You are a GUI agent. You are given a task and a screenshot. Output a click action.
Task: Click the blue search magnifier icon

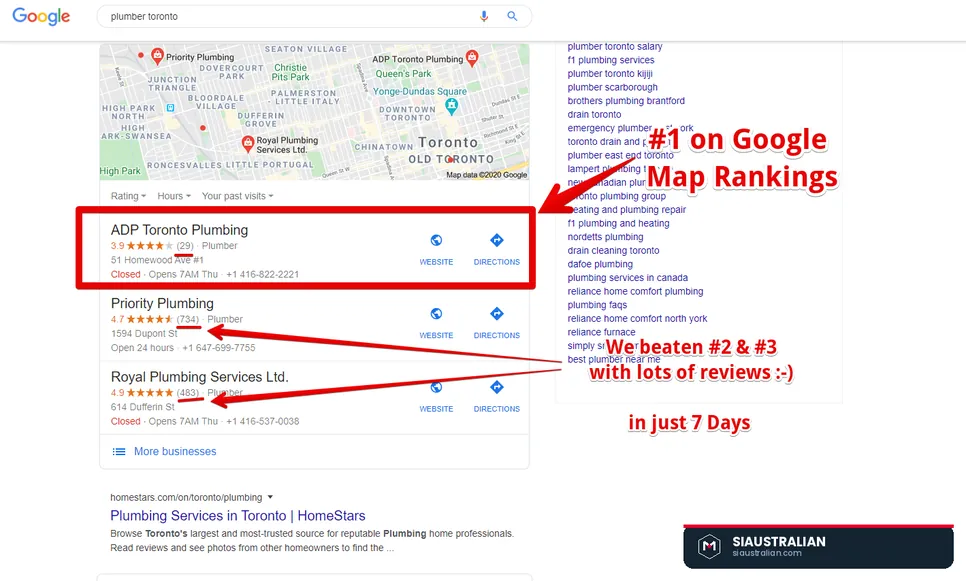512,17
